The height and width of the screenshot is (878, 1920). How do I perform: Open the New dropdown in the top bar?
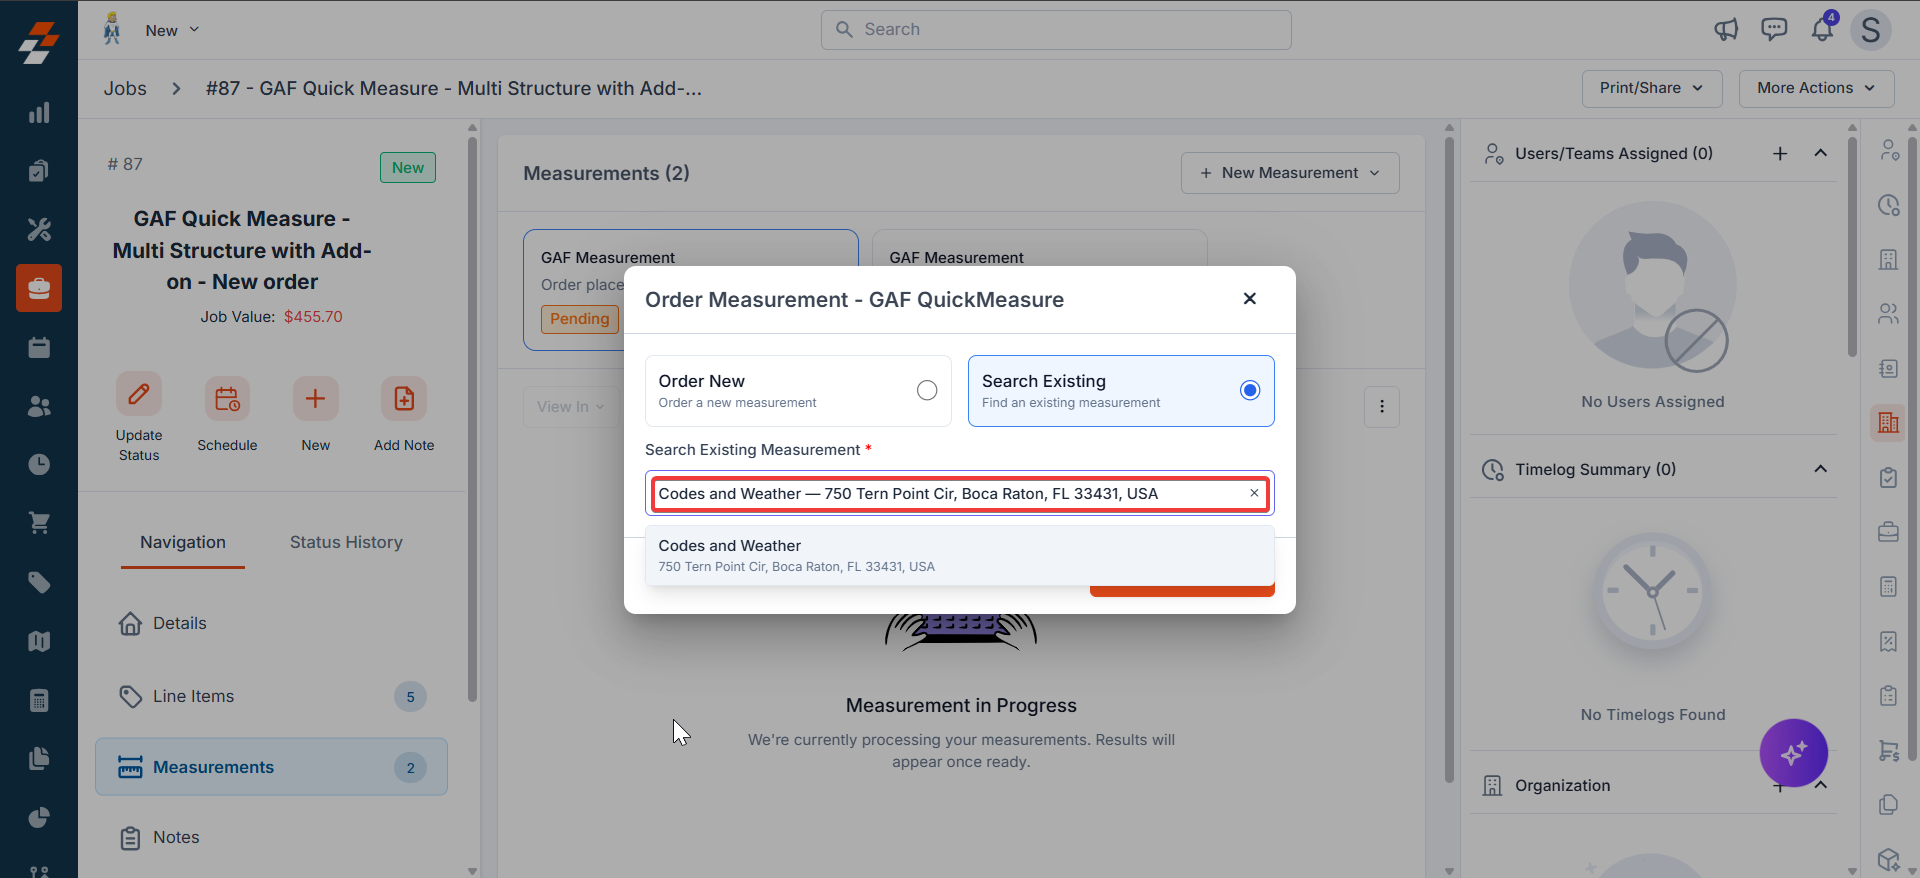[172, 31]
